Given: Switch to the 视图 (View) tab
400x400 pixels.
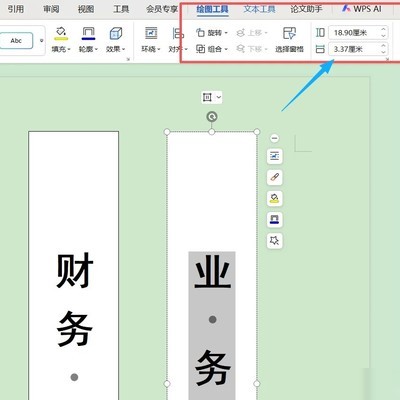Looking at the screenshot, I should pyautogui.click(x=86, y=9).
